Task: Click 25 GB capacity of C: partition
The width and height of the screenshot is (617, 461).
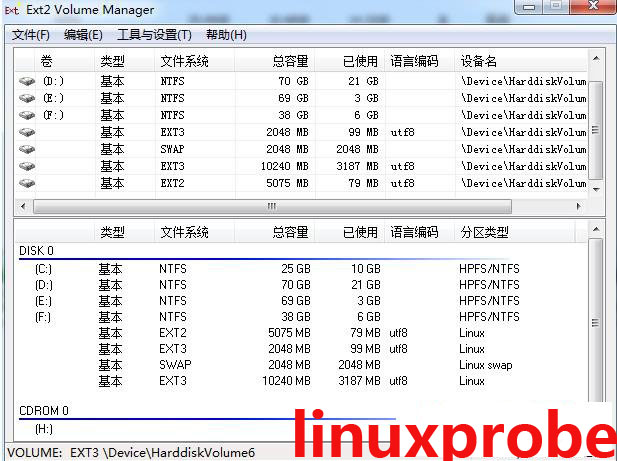Action: click(296, 269)
